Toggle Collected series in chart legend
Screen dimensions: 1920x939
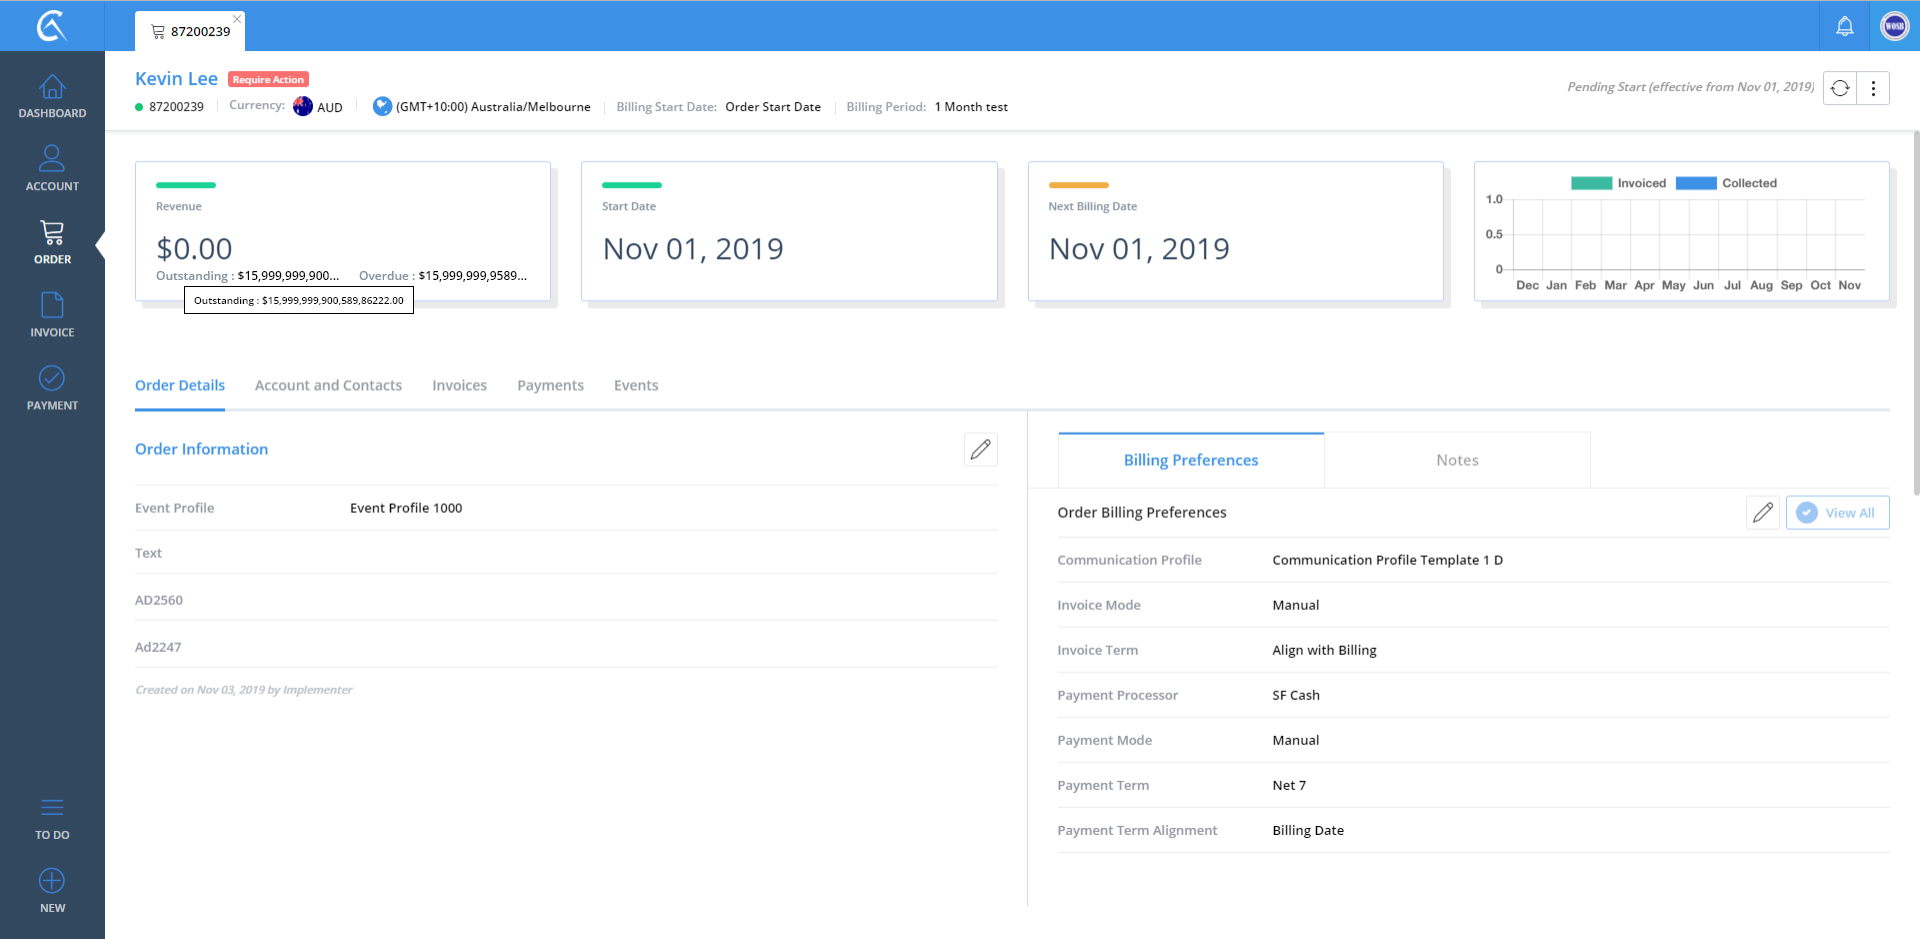(1725, 183)
